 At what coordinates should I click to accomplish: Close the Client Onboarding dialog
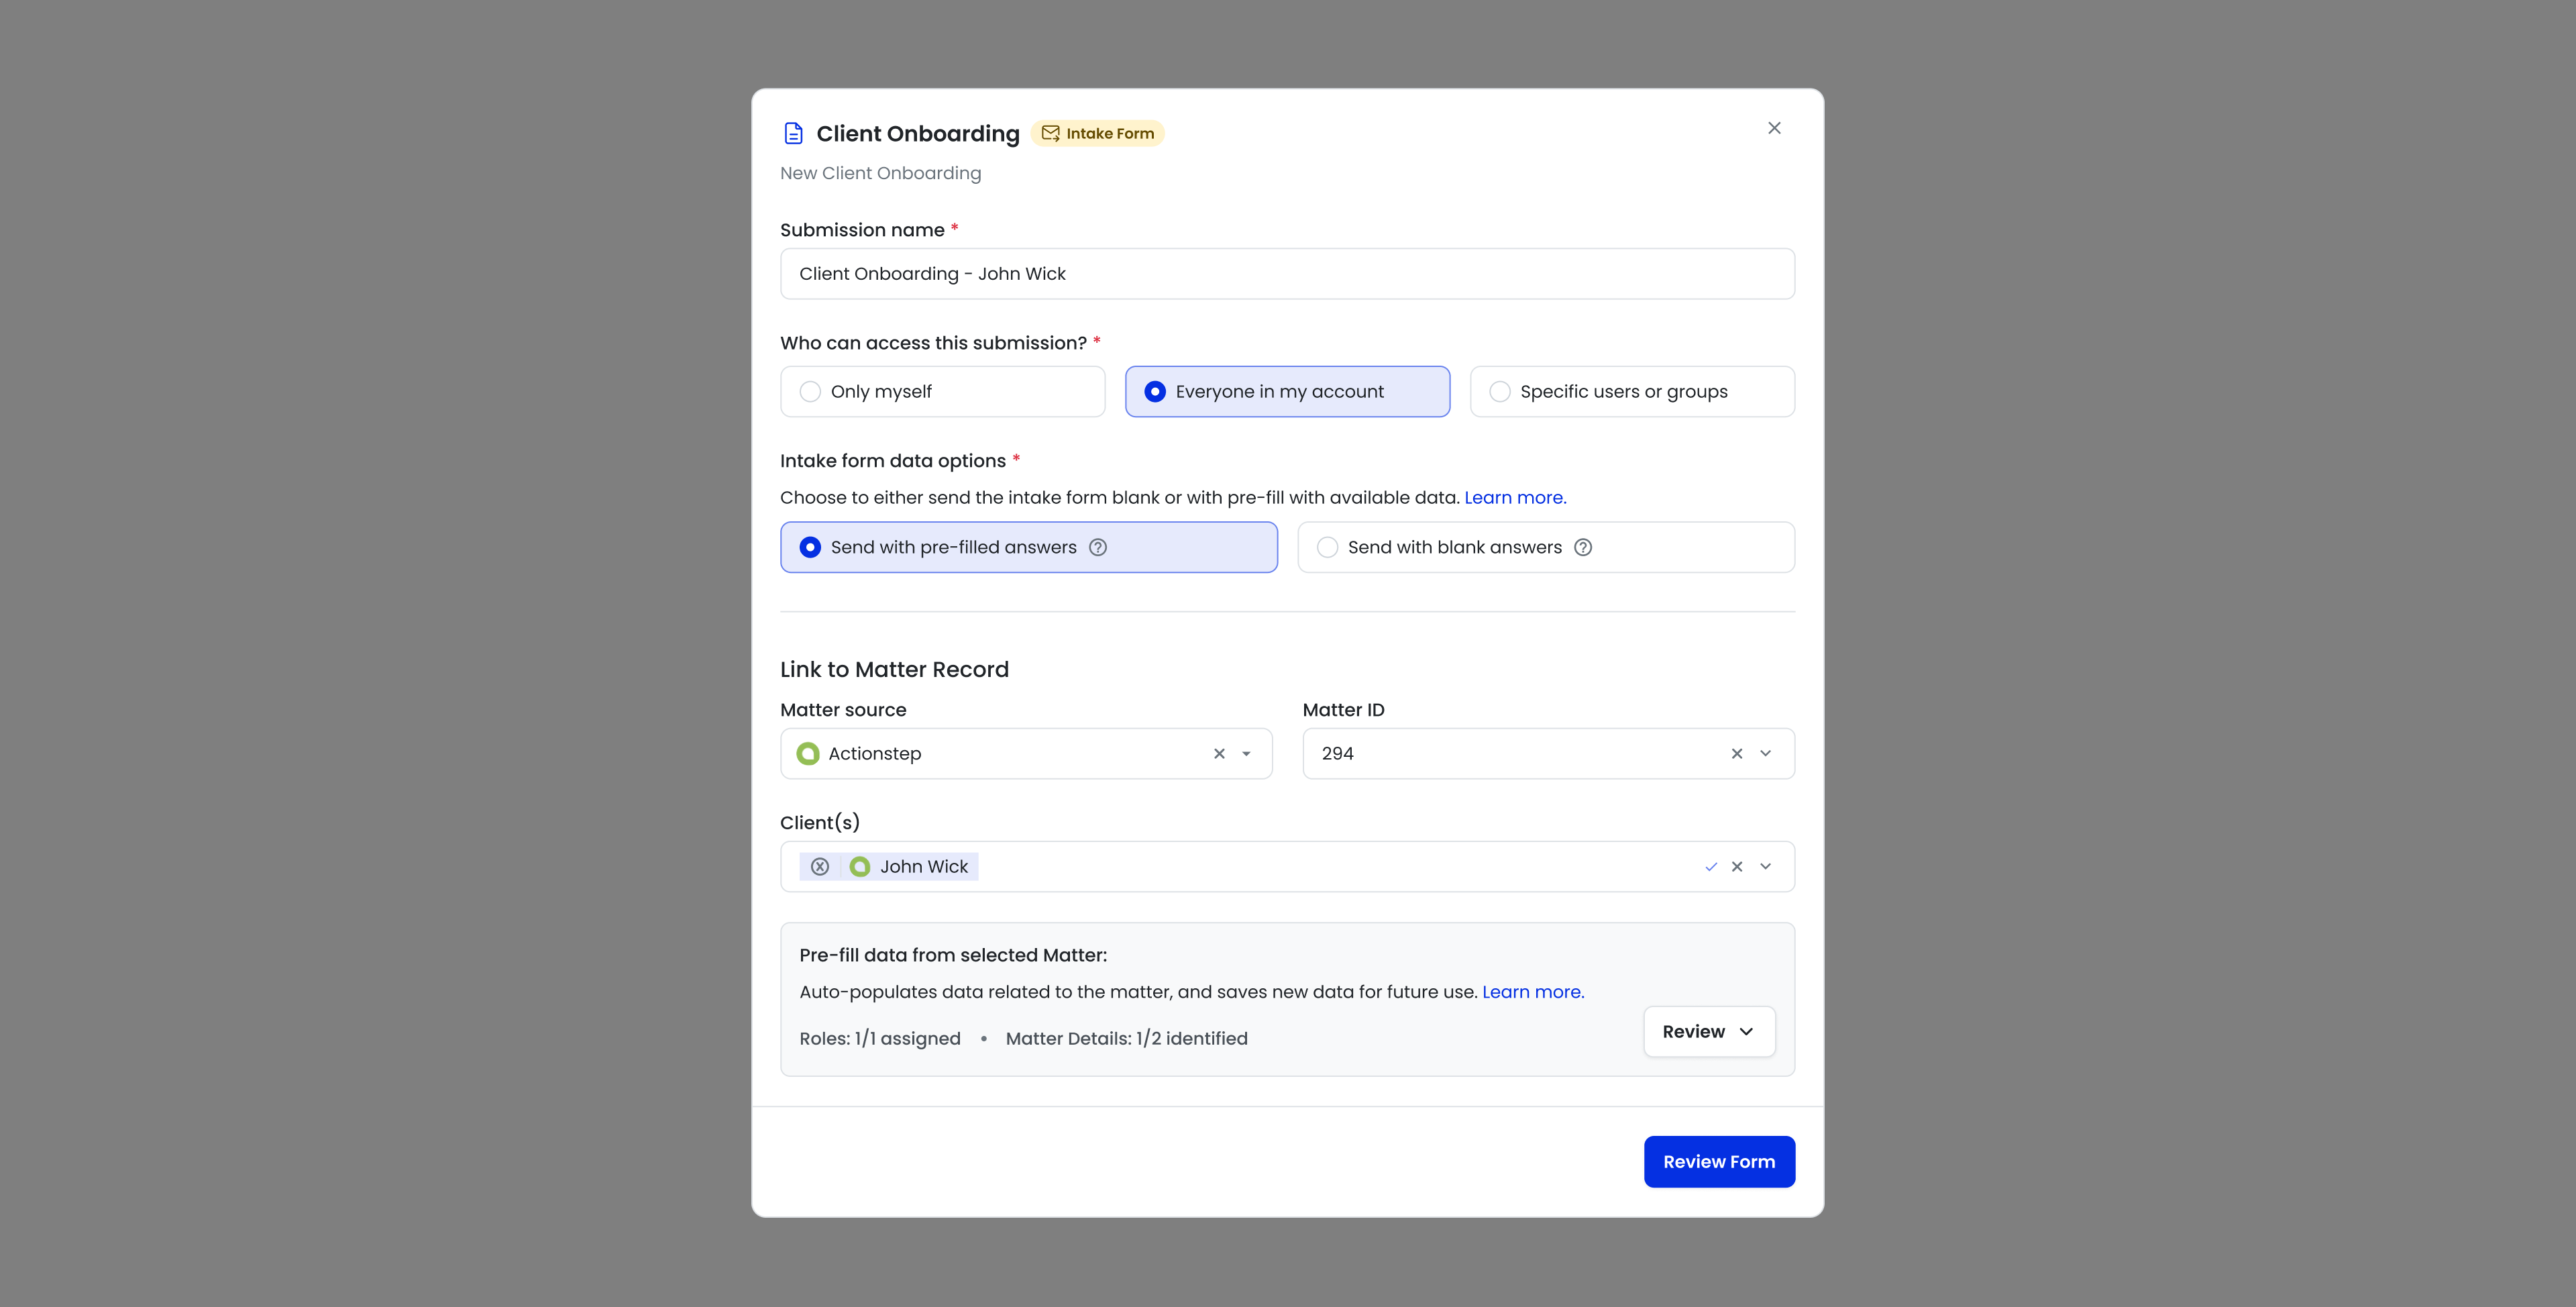click(1774, 128)
